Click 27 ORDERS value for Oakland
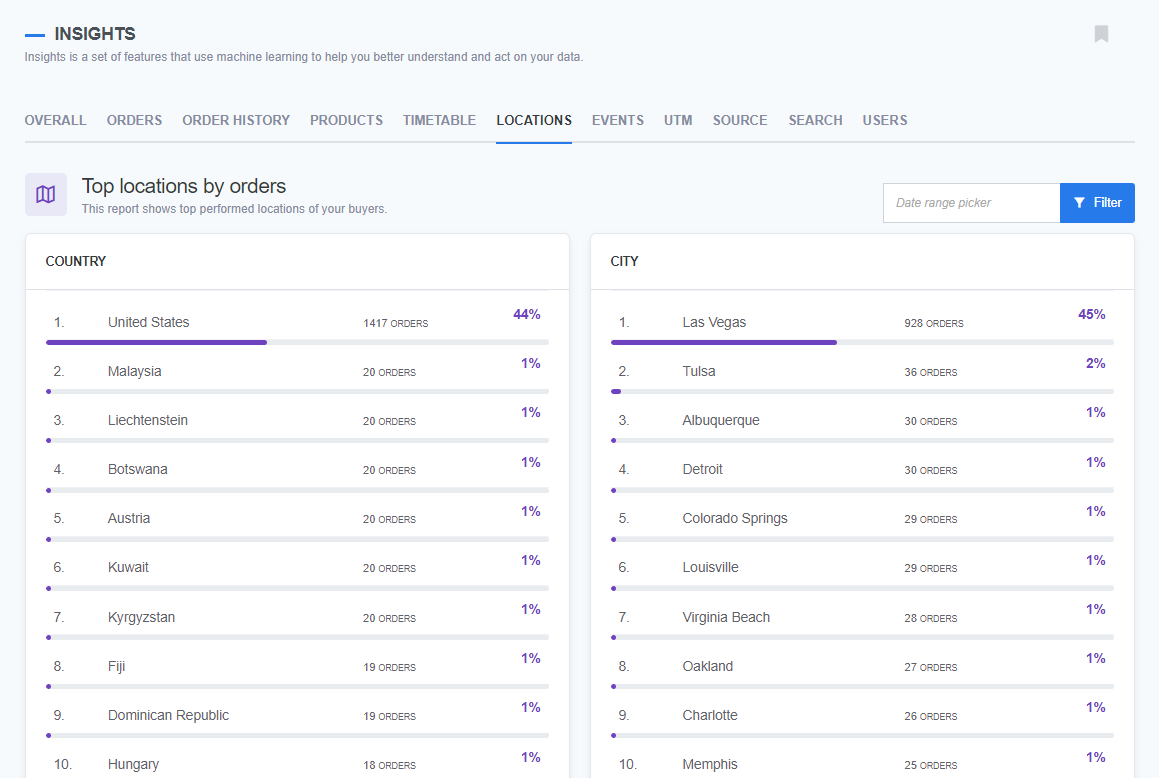Image resolution: width=1159 pixels, height=778 pixels. (x=931, y=667)
